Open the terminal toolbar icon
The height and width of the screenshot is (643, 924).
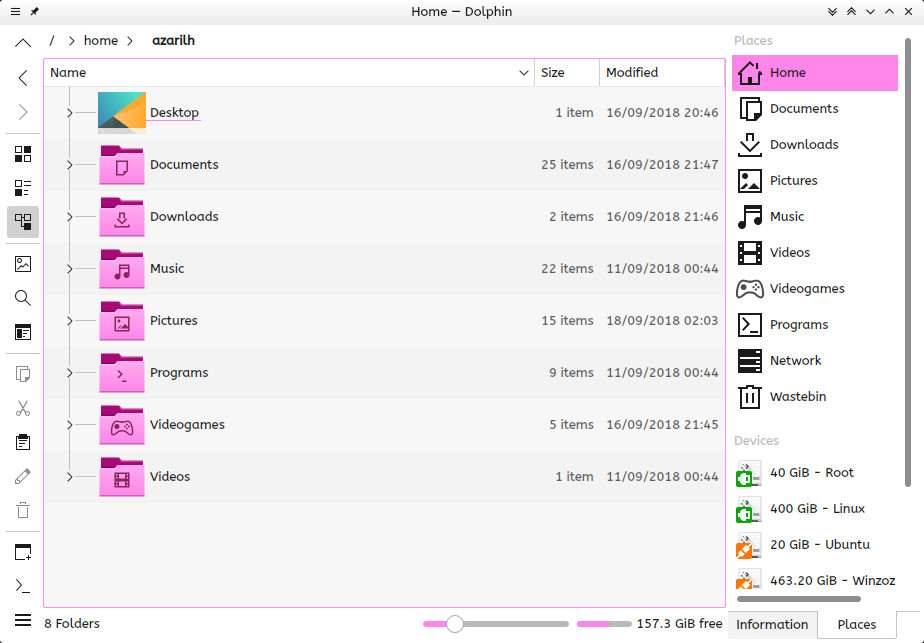[x=23, y=586]
